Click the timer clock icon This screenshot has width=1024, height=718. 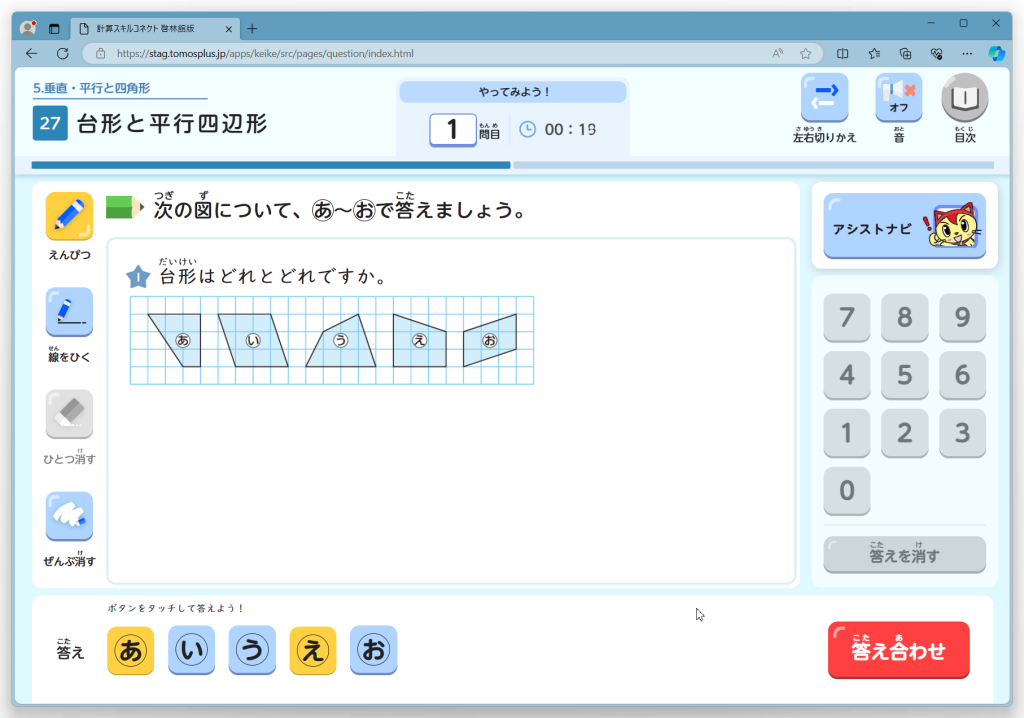[x=527, y=129]
